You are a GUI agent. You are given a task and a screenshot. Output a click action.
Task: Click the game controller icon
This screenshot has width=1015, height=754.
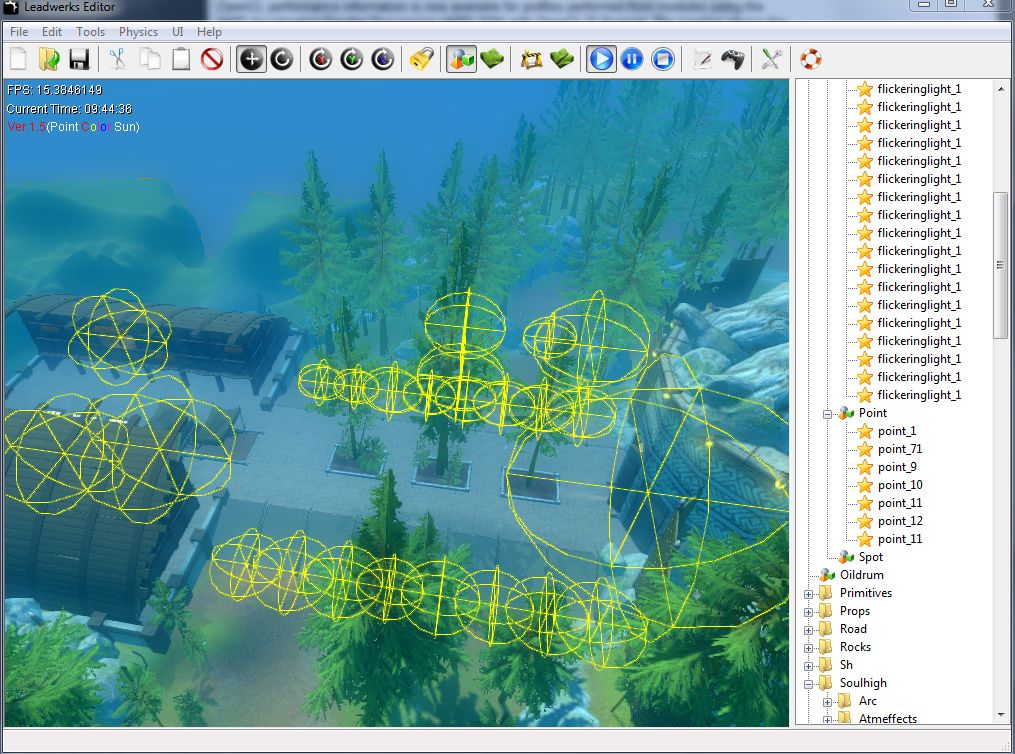[x=733, y=59]
